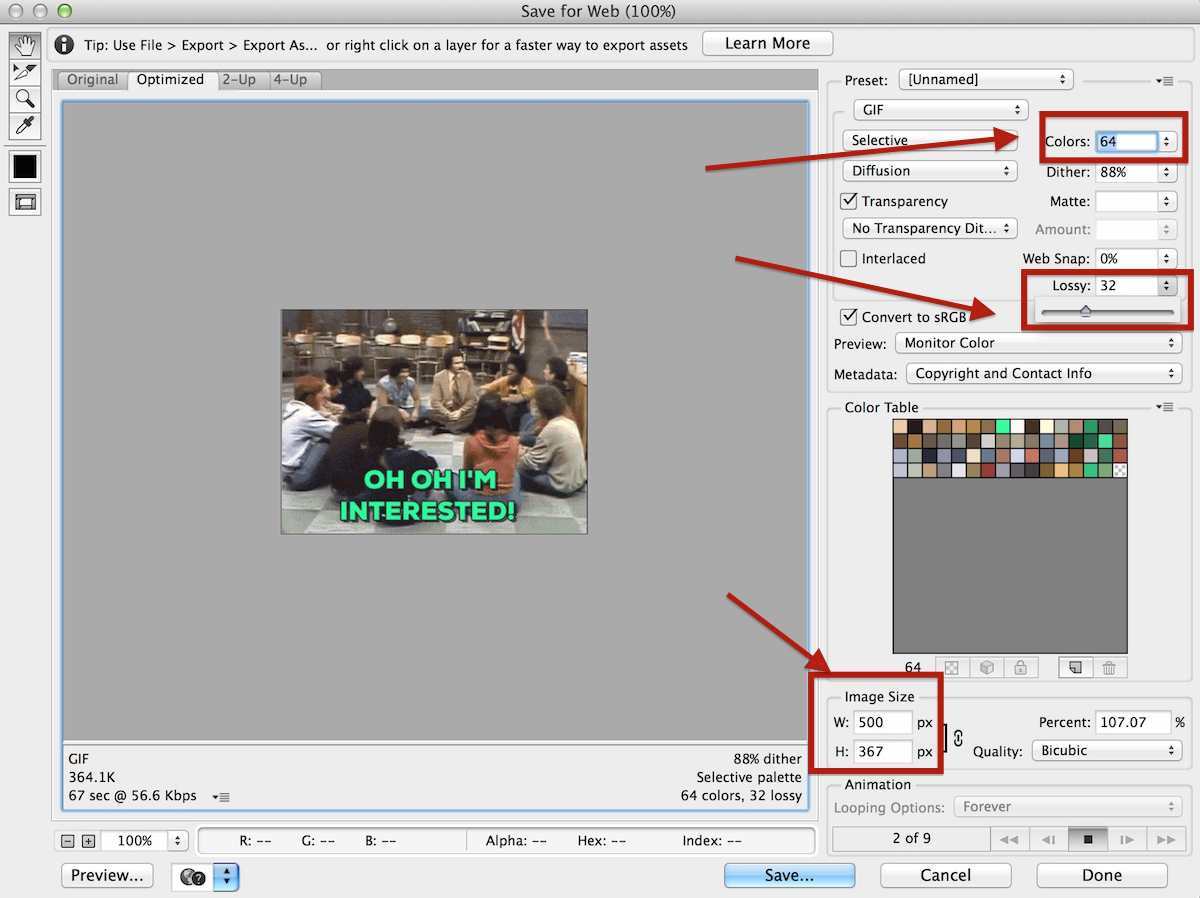
Task: Click the Learn More button
Action: click(767, 43)
